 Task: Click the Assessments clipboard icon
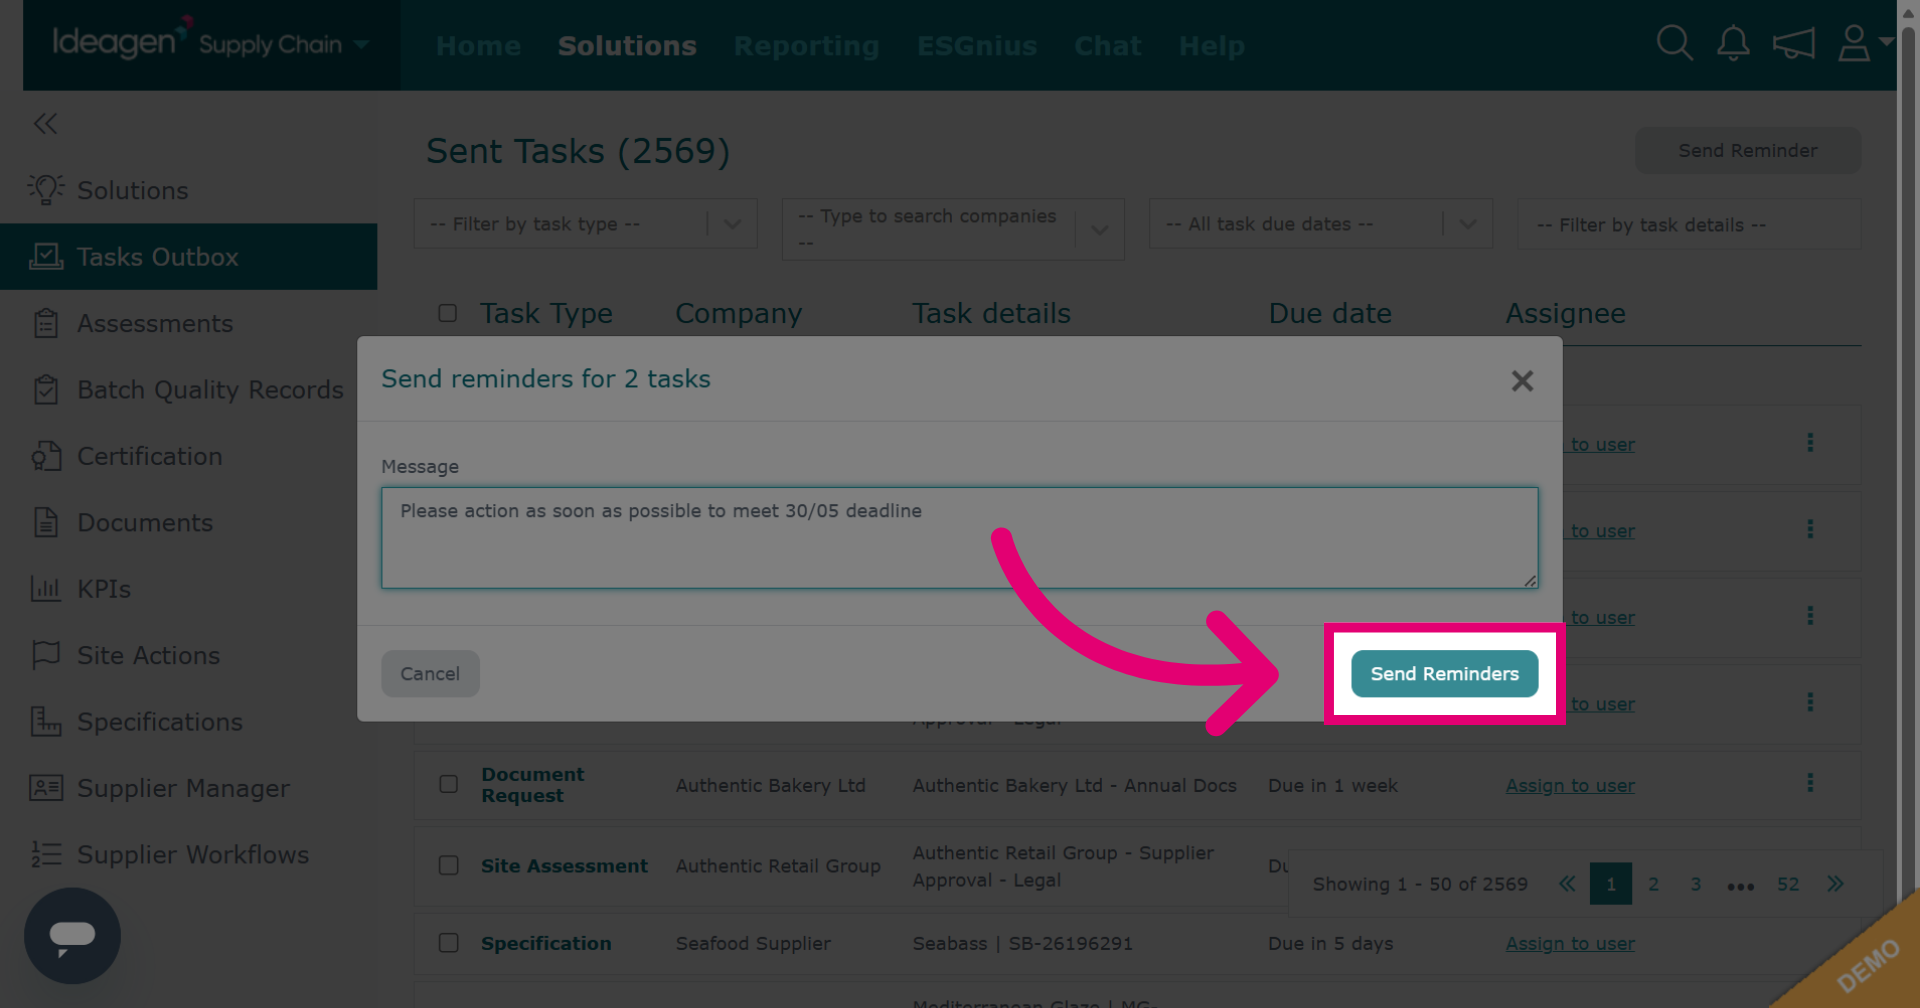click(x=45, y=323)
